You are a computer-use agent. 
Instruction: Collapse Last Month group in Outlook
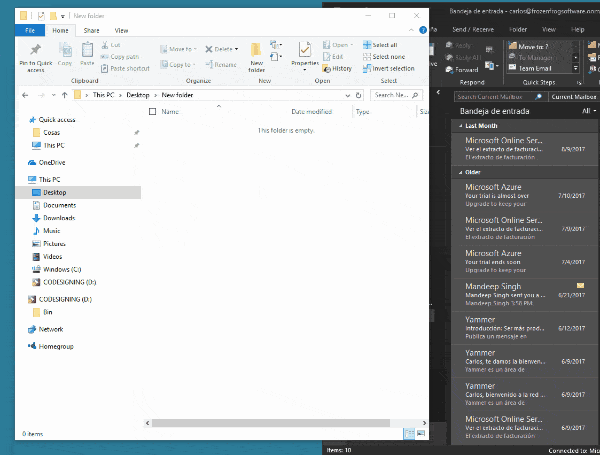pos(461,126)
